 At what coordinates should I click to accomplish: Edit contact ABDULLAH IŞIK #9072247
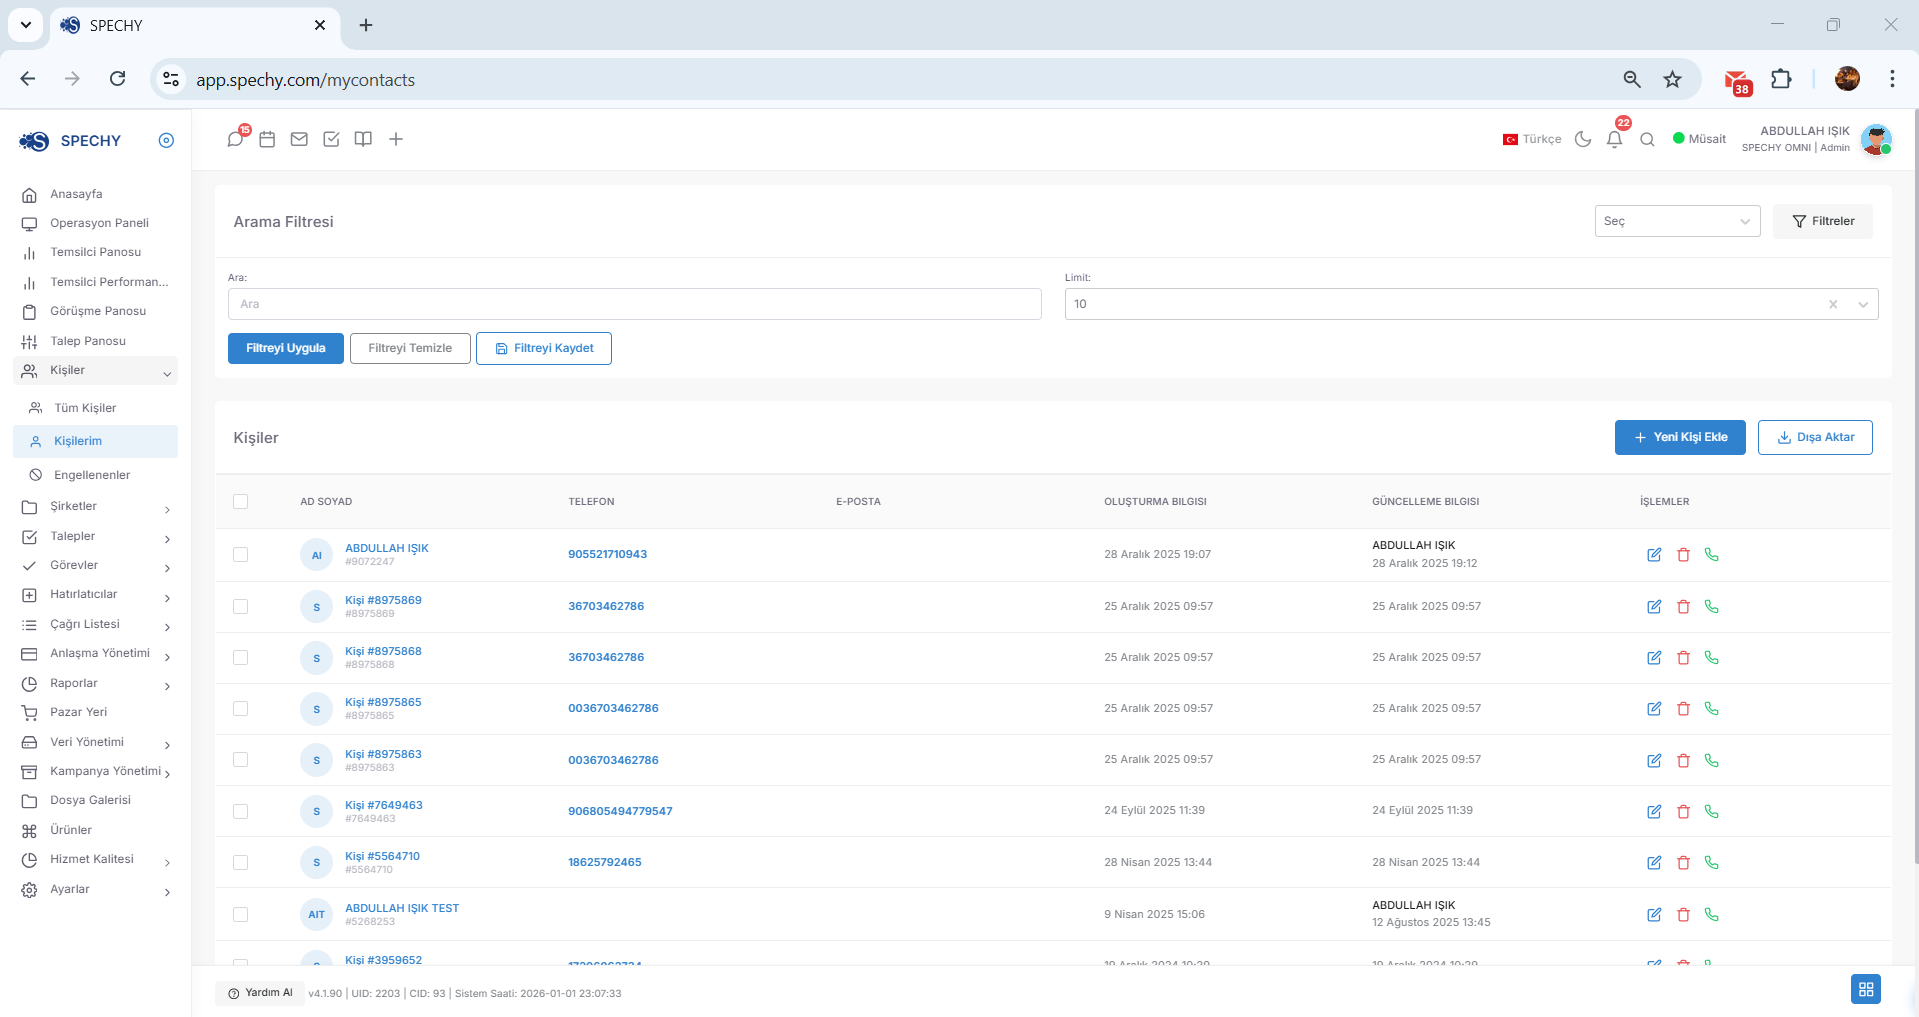[1654, 554]
